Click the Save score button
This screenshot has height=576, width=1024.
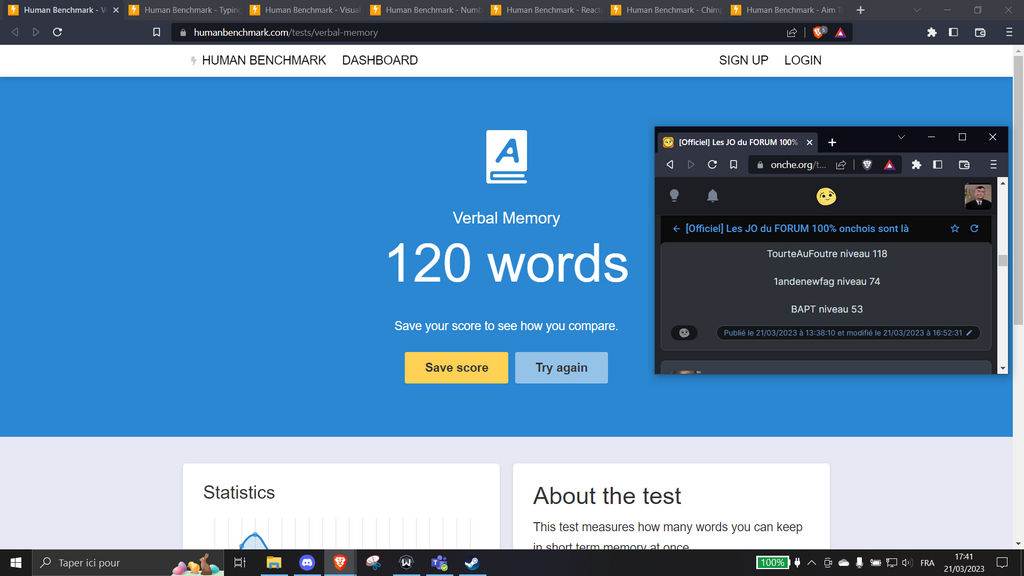point(456,368)
